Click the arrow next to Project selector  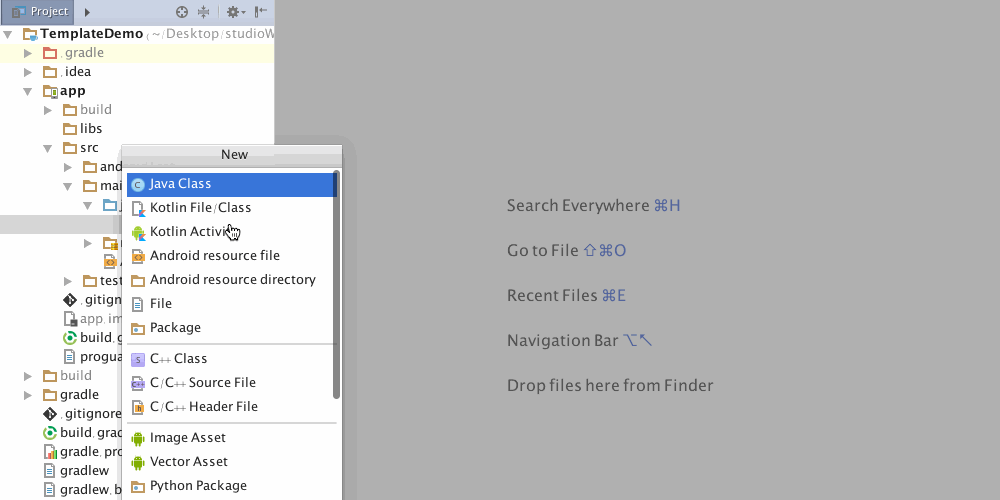(87, 12)
